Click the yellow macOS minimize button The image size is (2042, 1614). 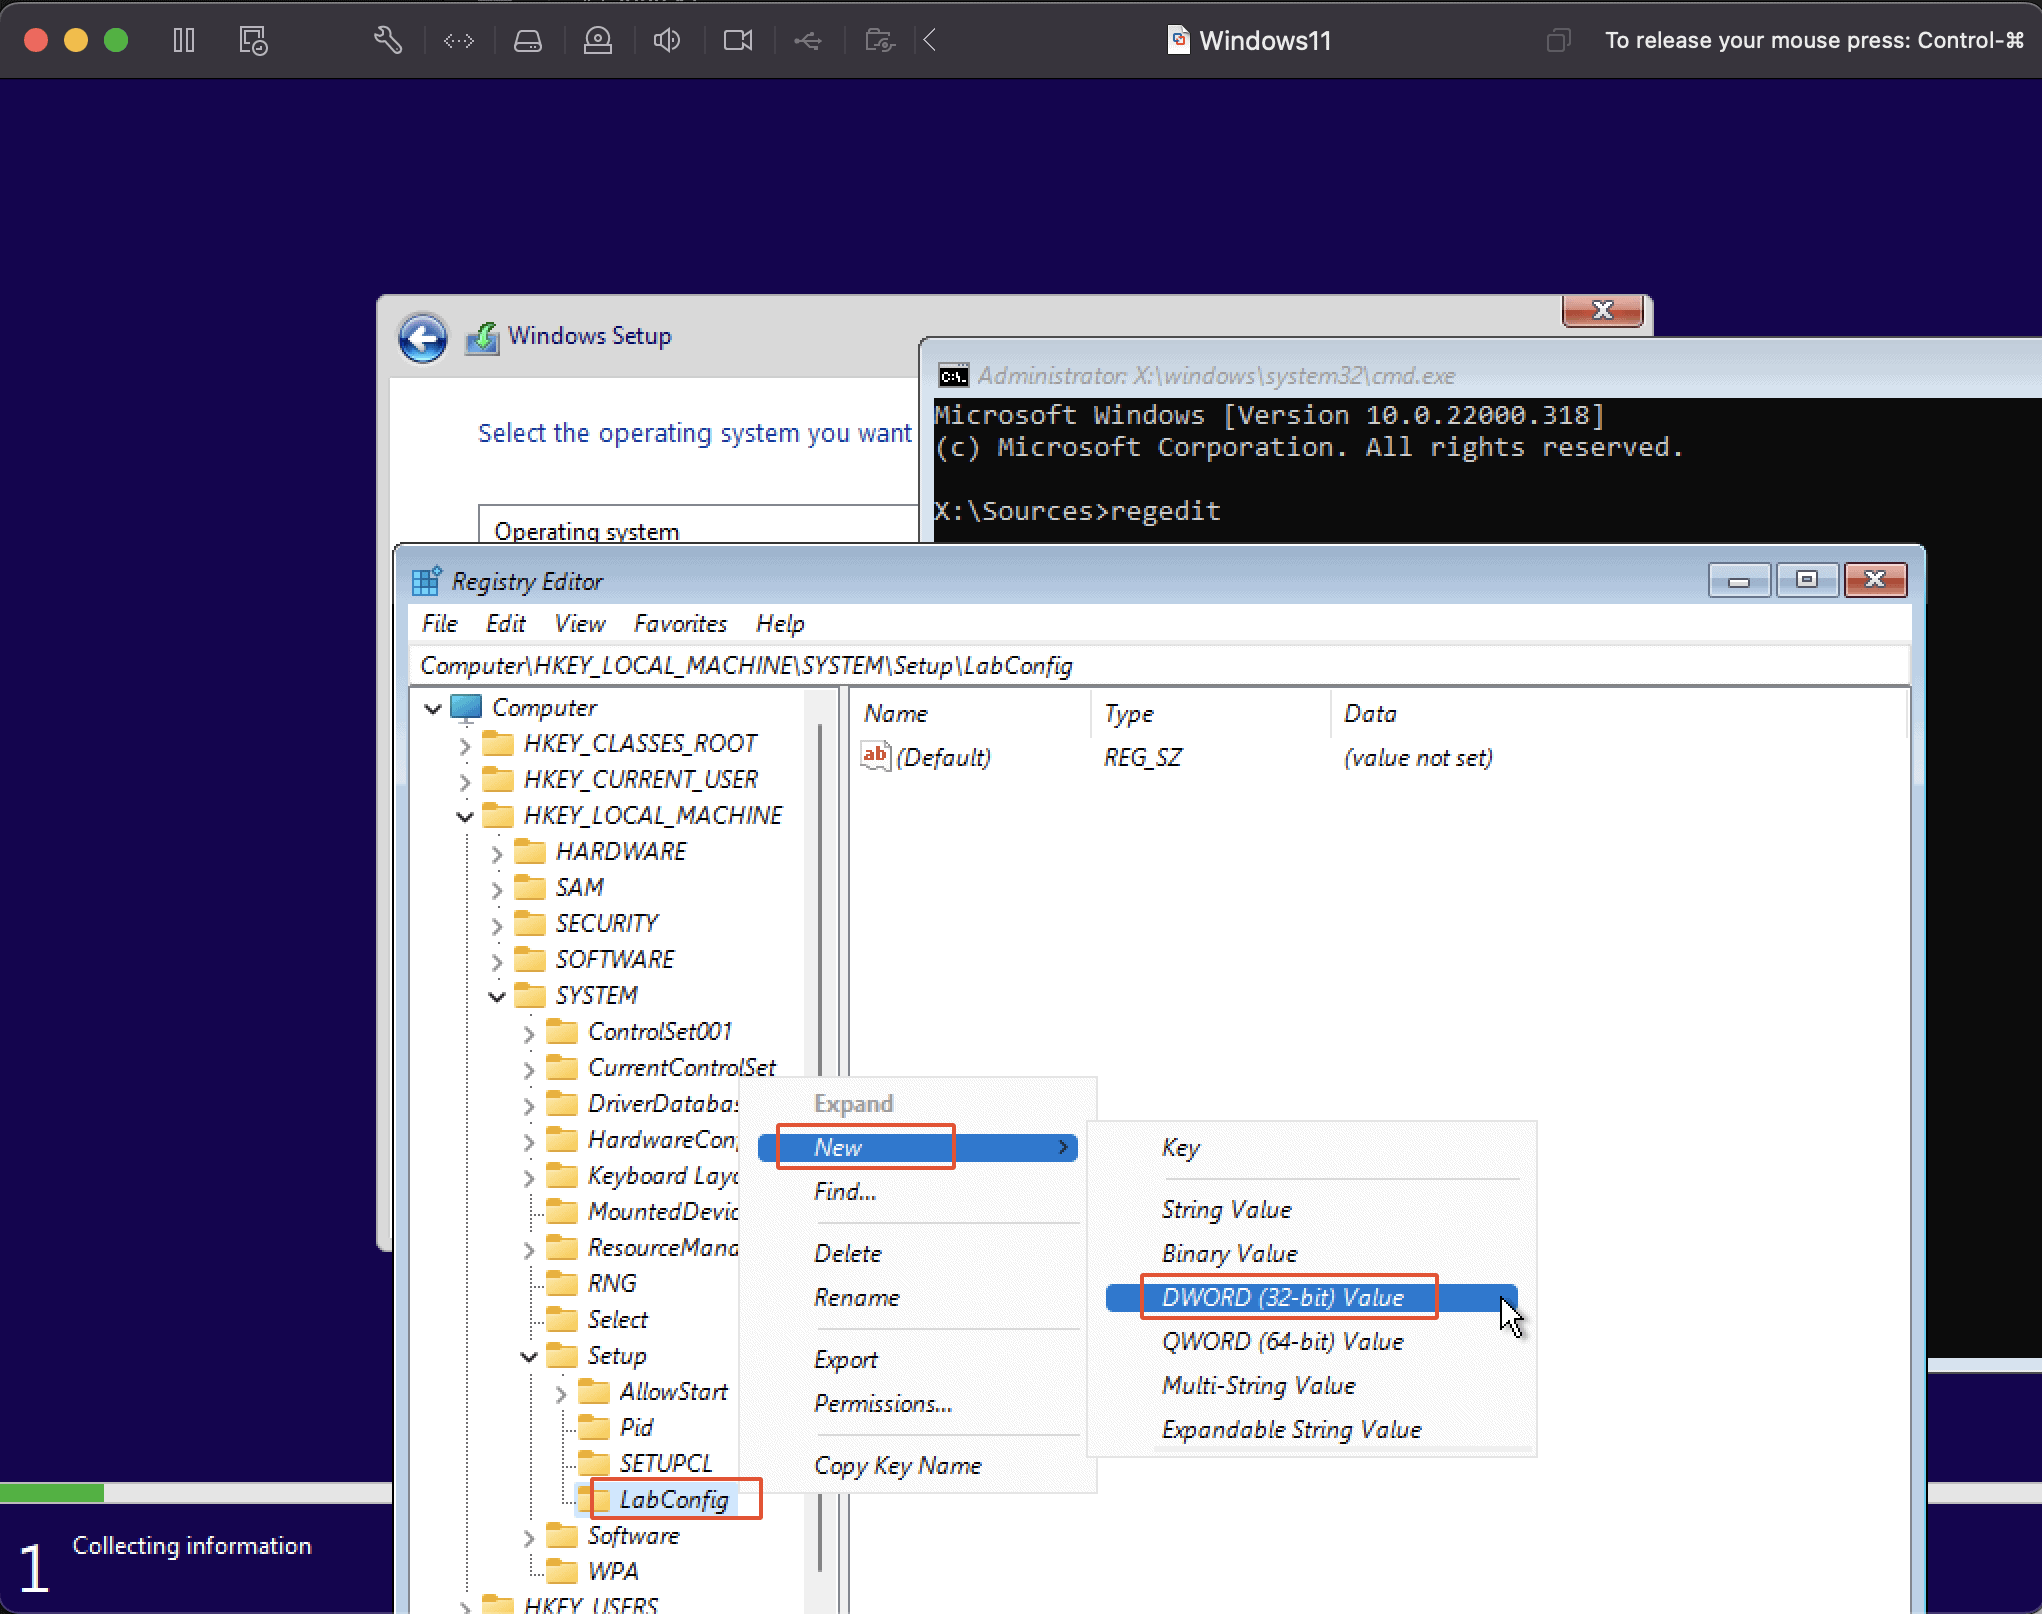[76, 40]
